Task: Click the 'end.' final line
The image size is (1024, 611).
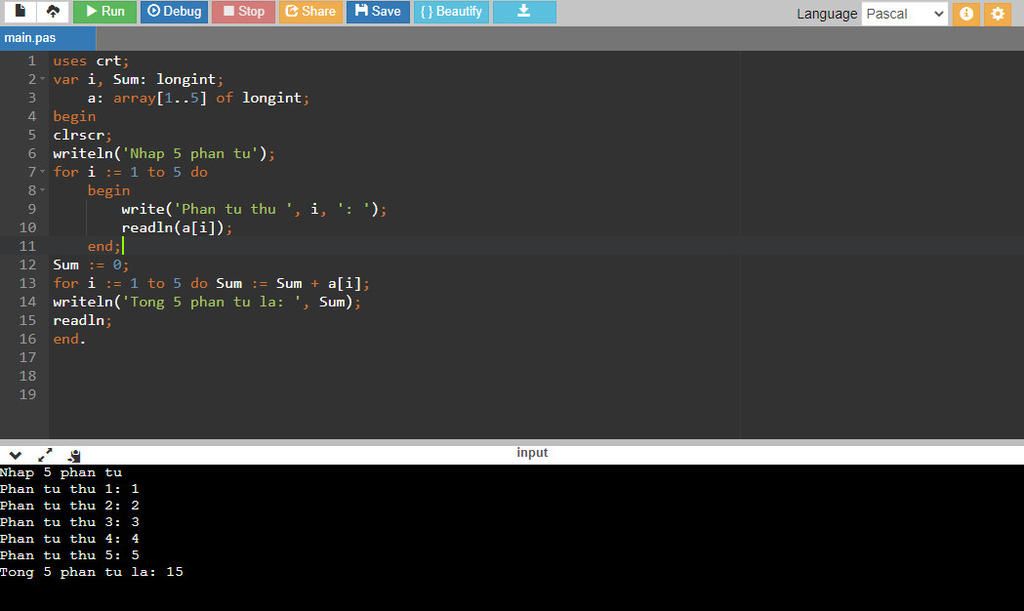Action: (69, 339)
